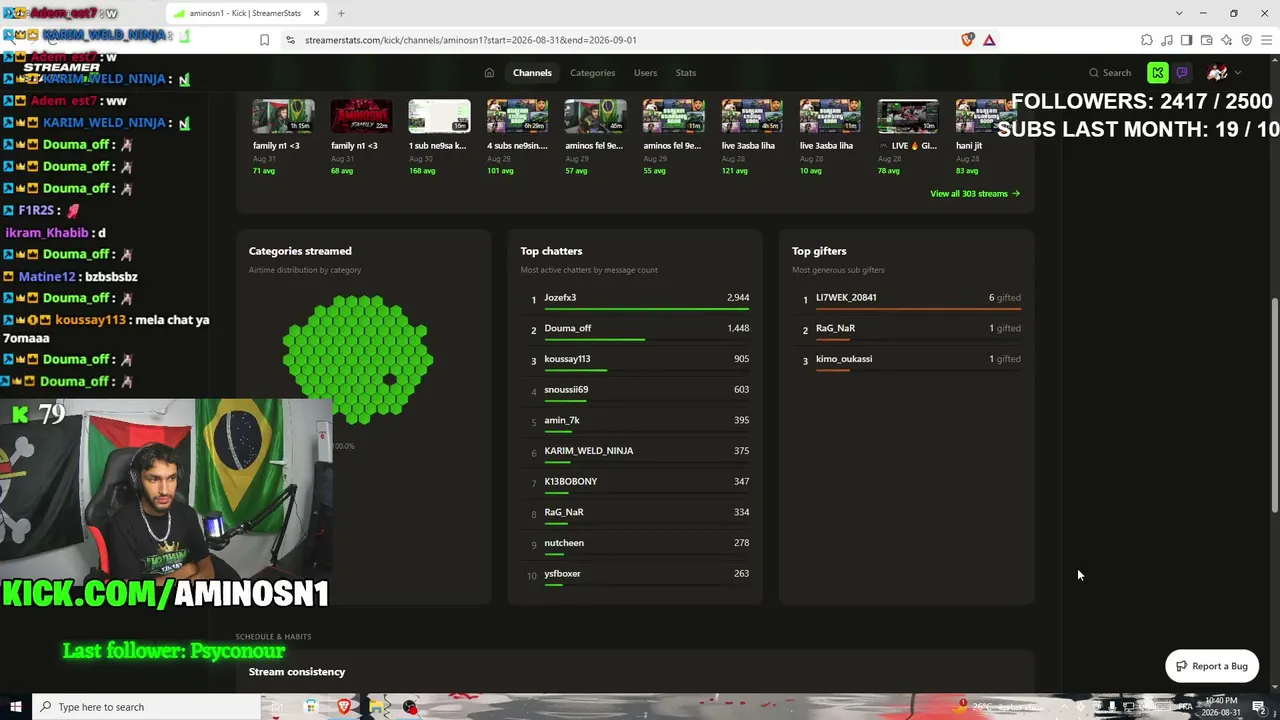This screenshot has height=720, width=1280.
Task: Click the Stream consistency heading
Action: [297, 672]
